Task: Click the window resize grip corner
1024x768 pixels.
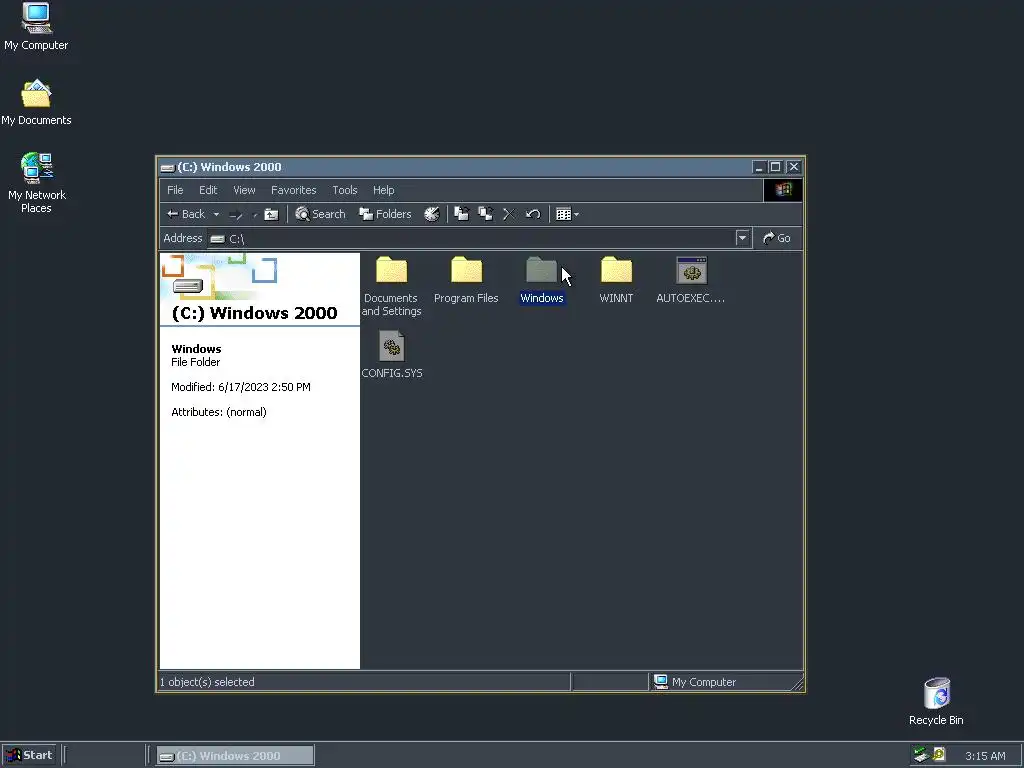Action: click(x=797, y=684)
